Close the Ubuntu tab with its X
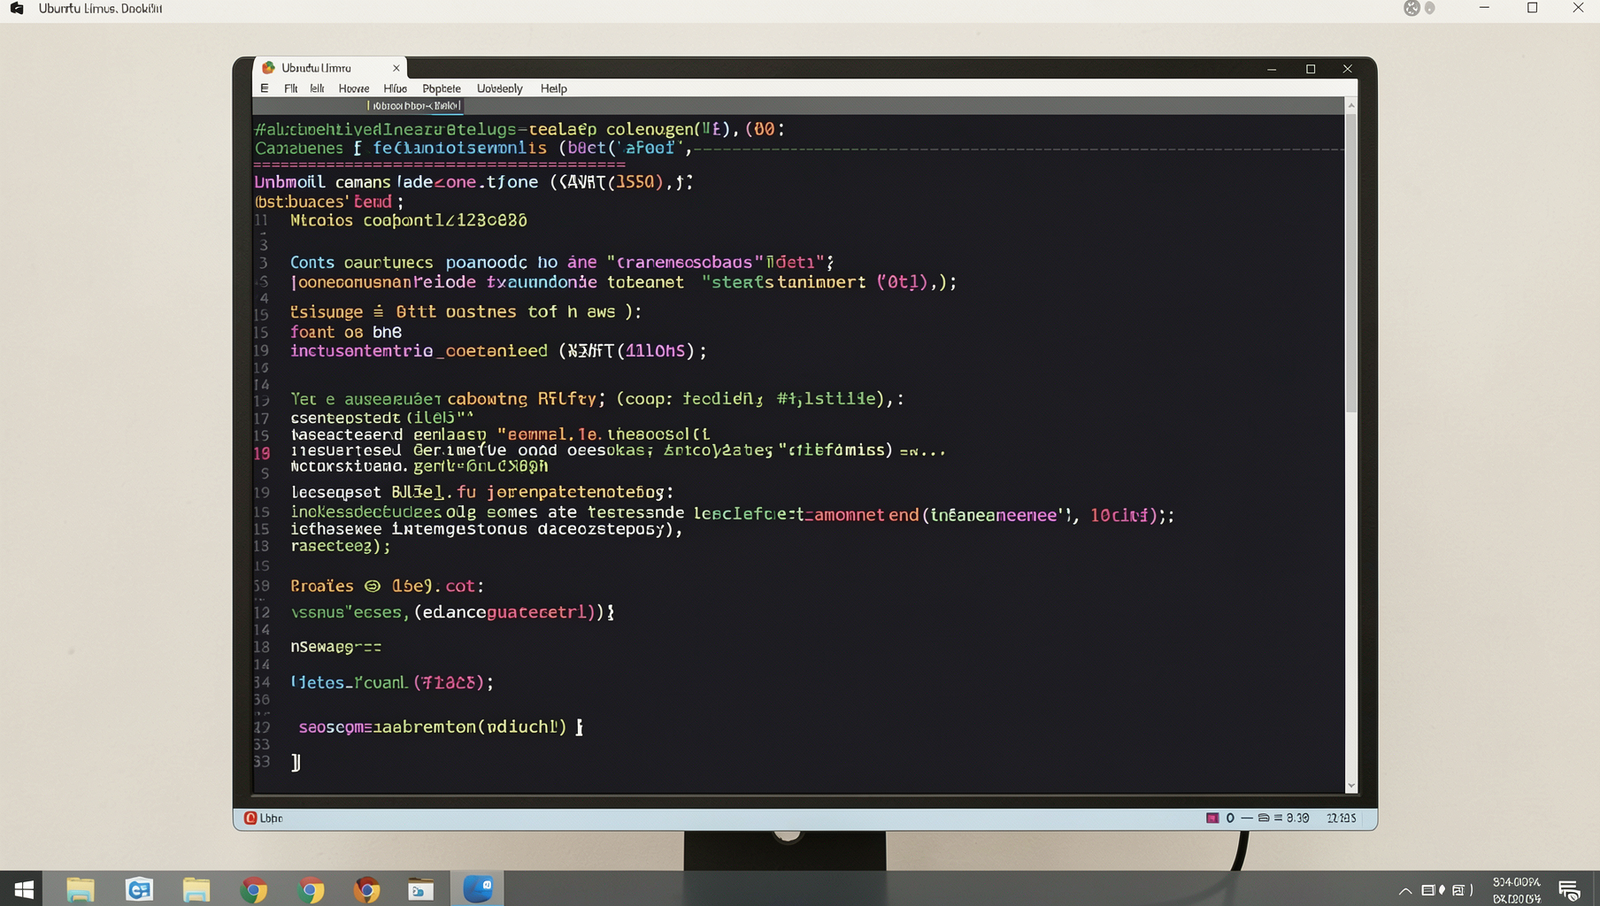Image resolution: width=1600 pixels, height=906 pixels. 396,68
